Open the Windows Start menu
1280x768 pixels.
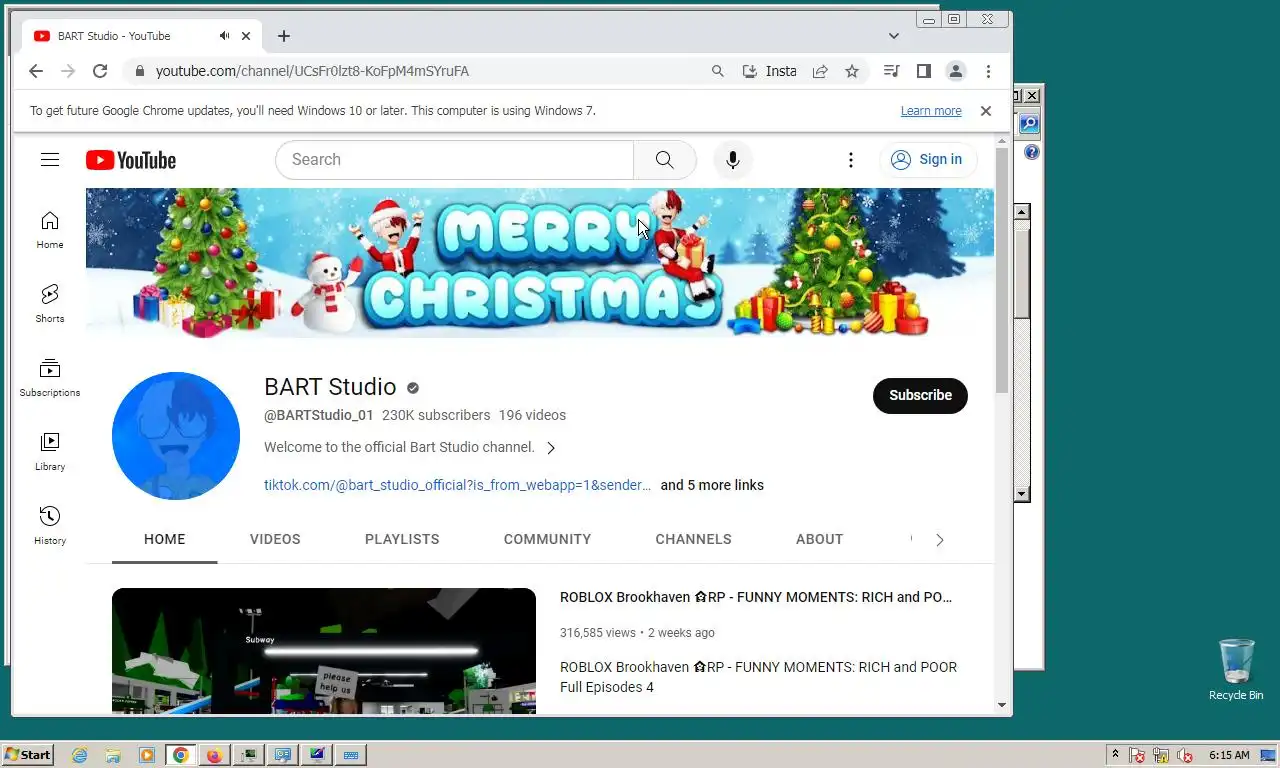28,755
